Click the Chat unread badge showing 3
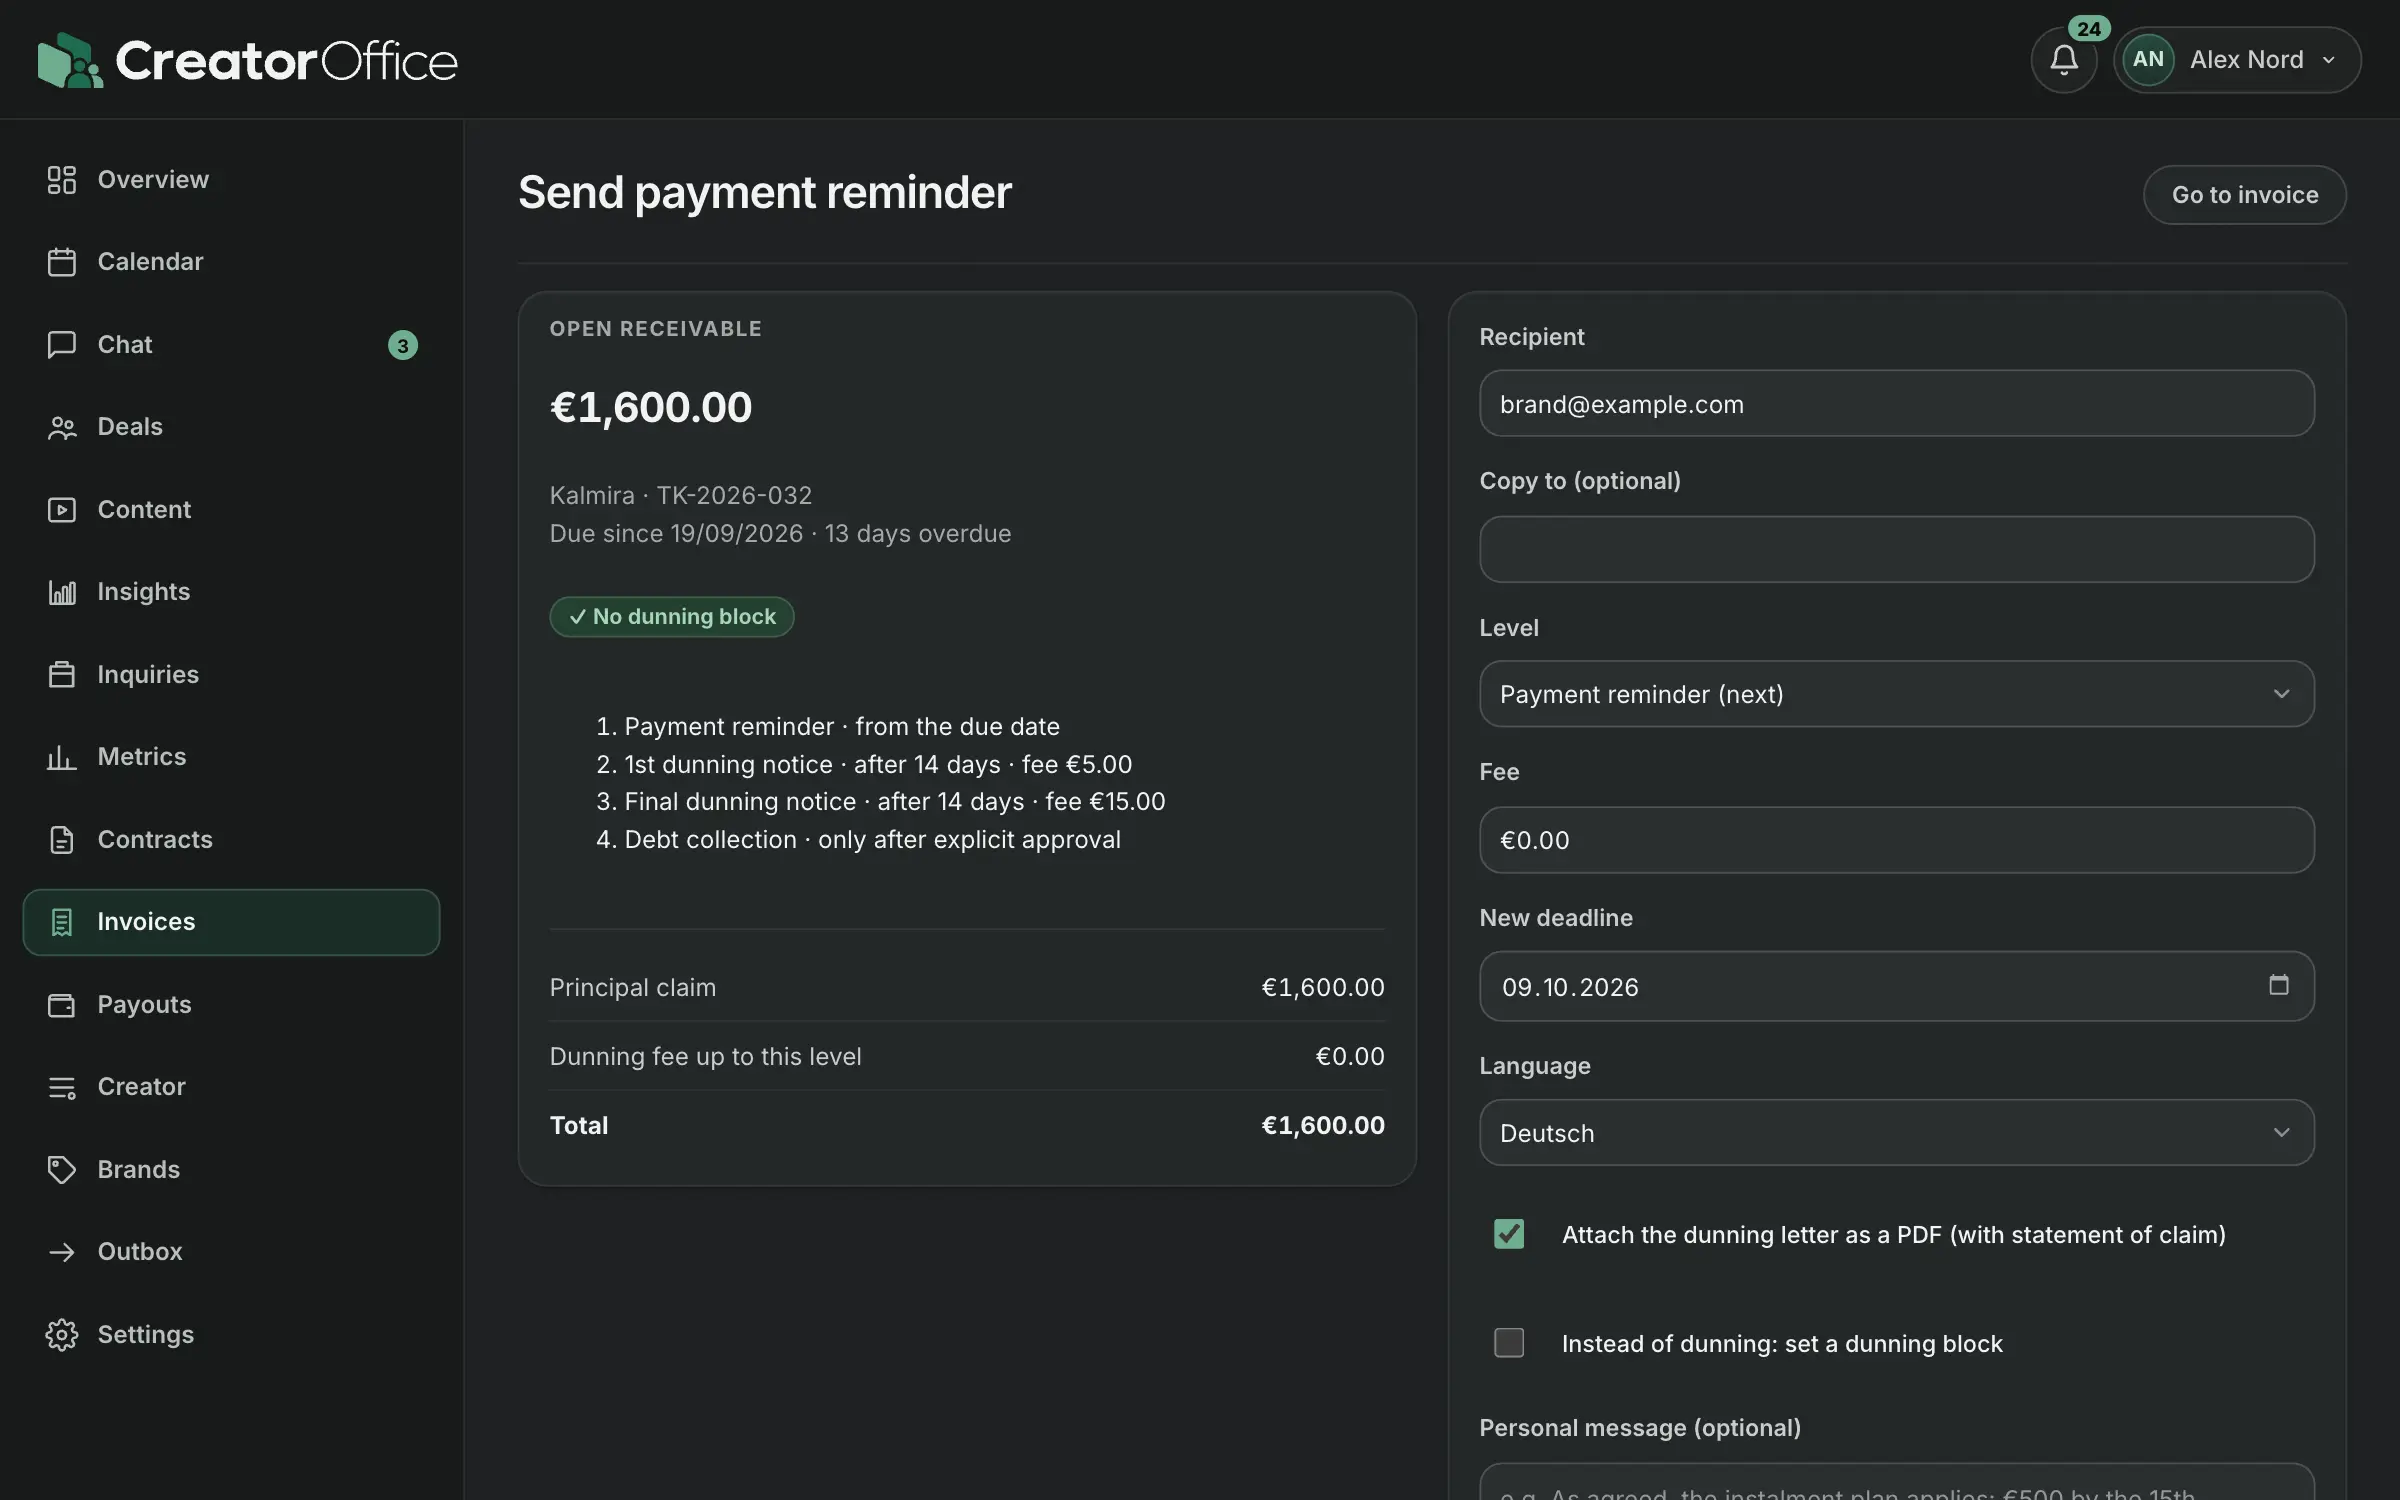This screenshot has height=1500, width=2400. pyautogui.click(x=402, y=345)
